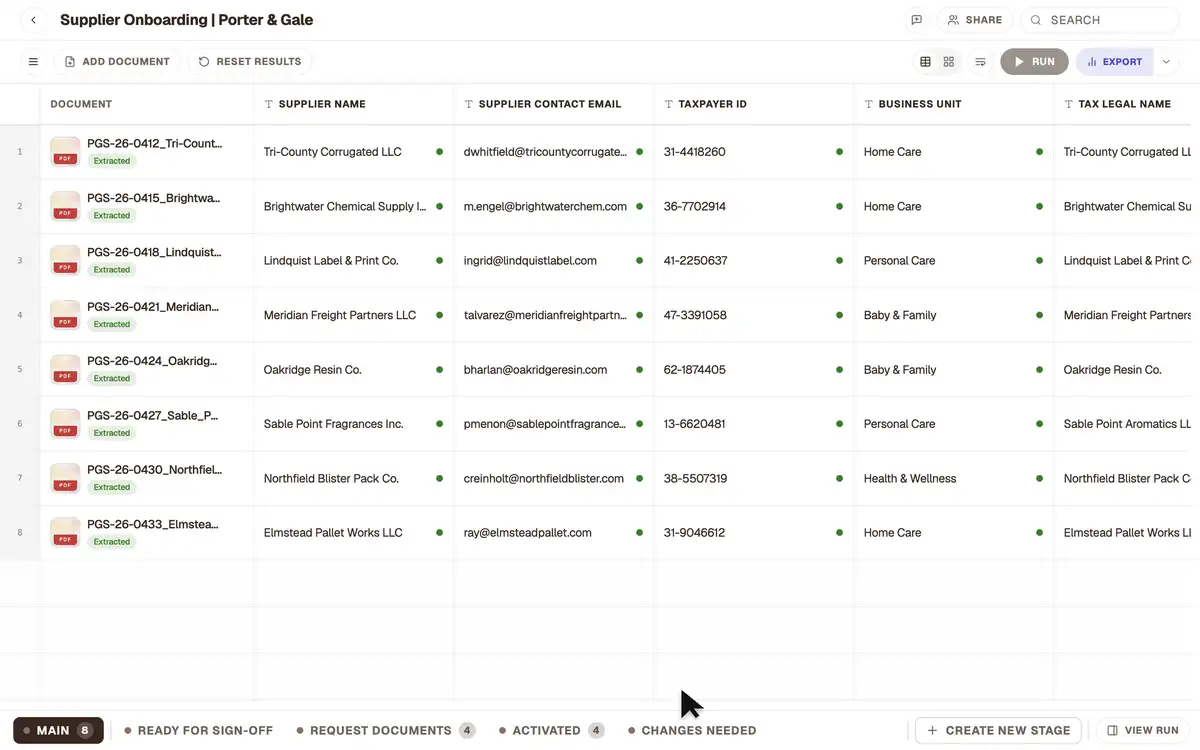This screenshot has height=750, width=1200.
Task: Click the Create New Stage button
Action: tap(998, 731)
